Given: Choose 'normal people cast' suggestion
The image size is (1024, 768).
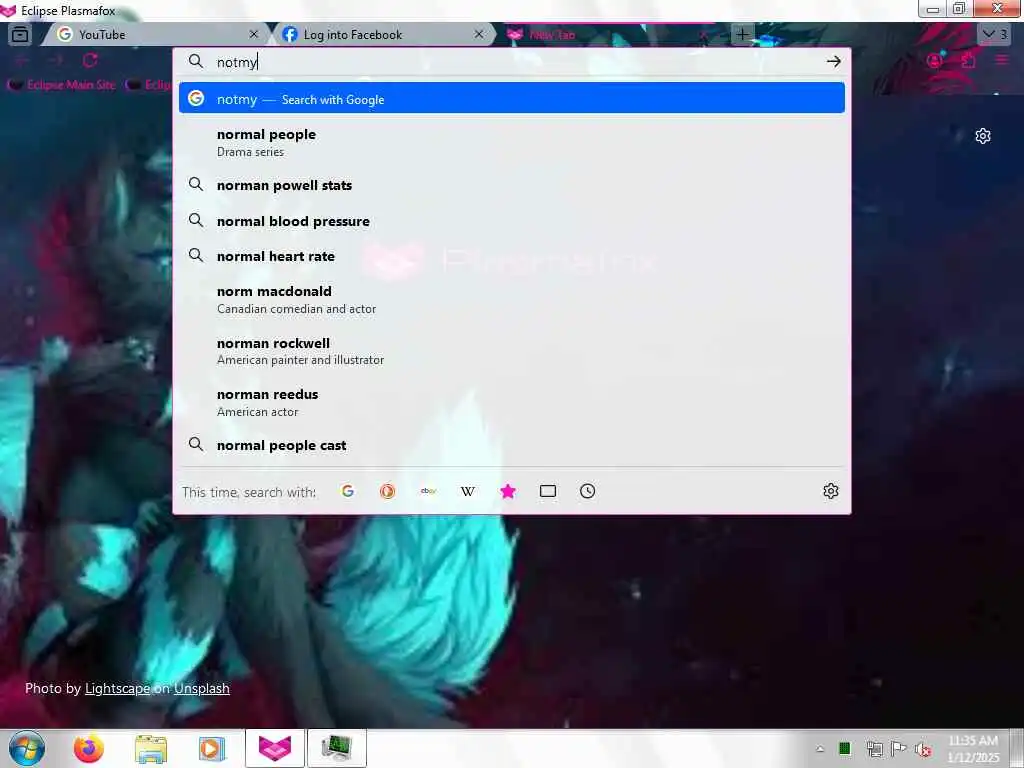Looking at the screenshot, I should coord(511,445).
